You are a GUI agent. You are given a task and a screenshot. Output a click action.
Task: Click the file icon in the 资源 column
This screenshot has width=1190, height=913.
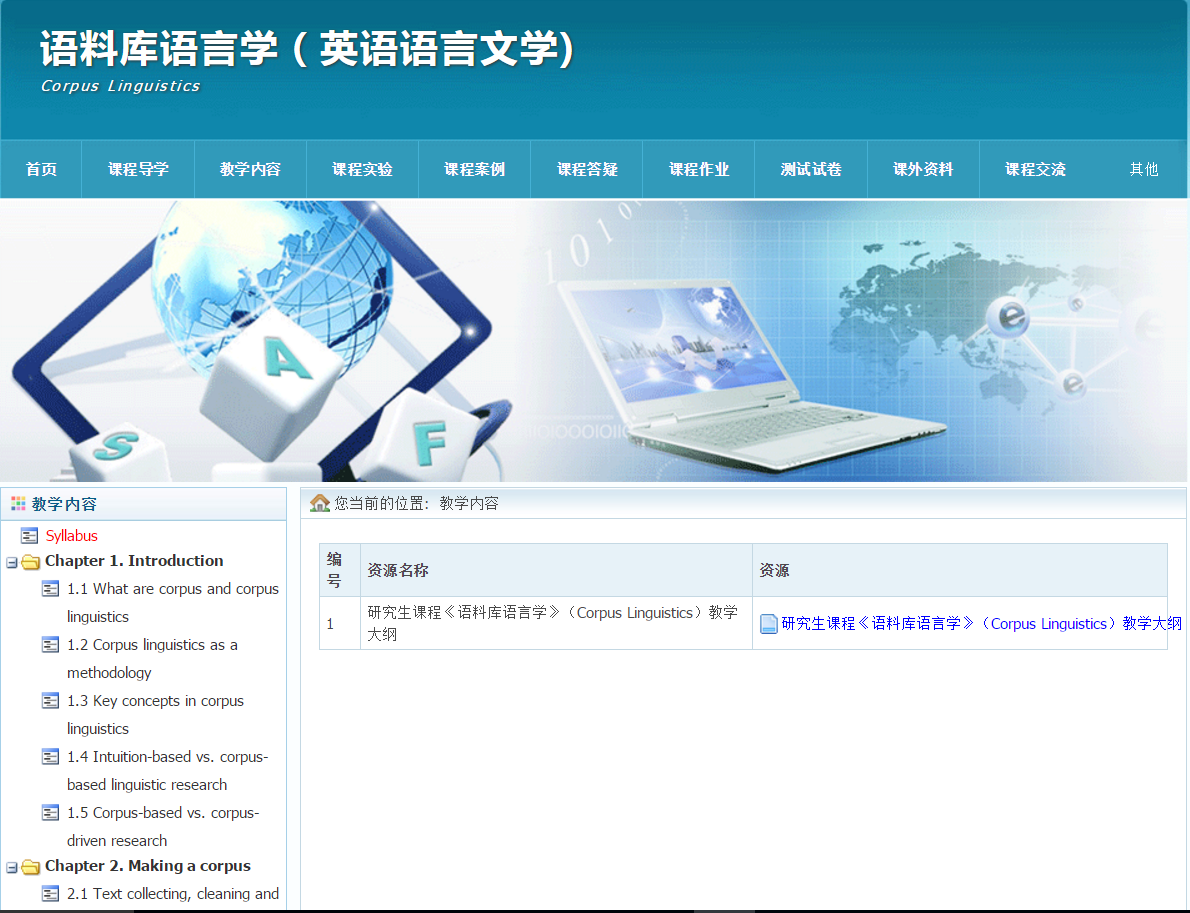point(769,624)
